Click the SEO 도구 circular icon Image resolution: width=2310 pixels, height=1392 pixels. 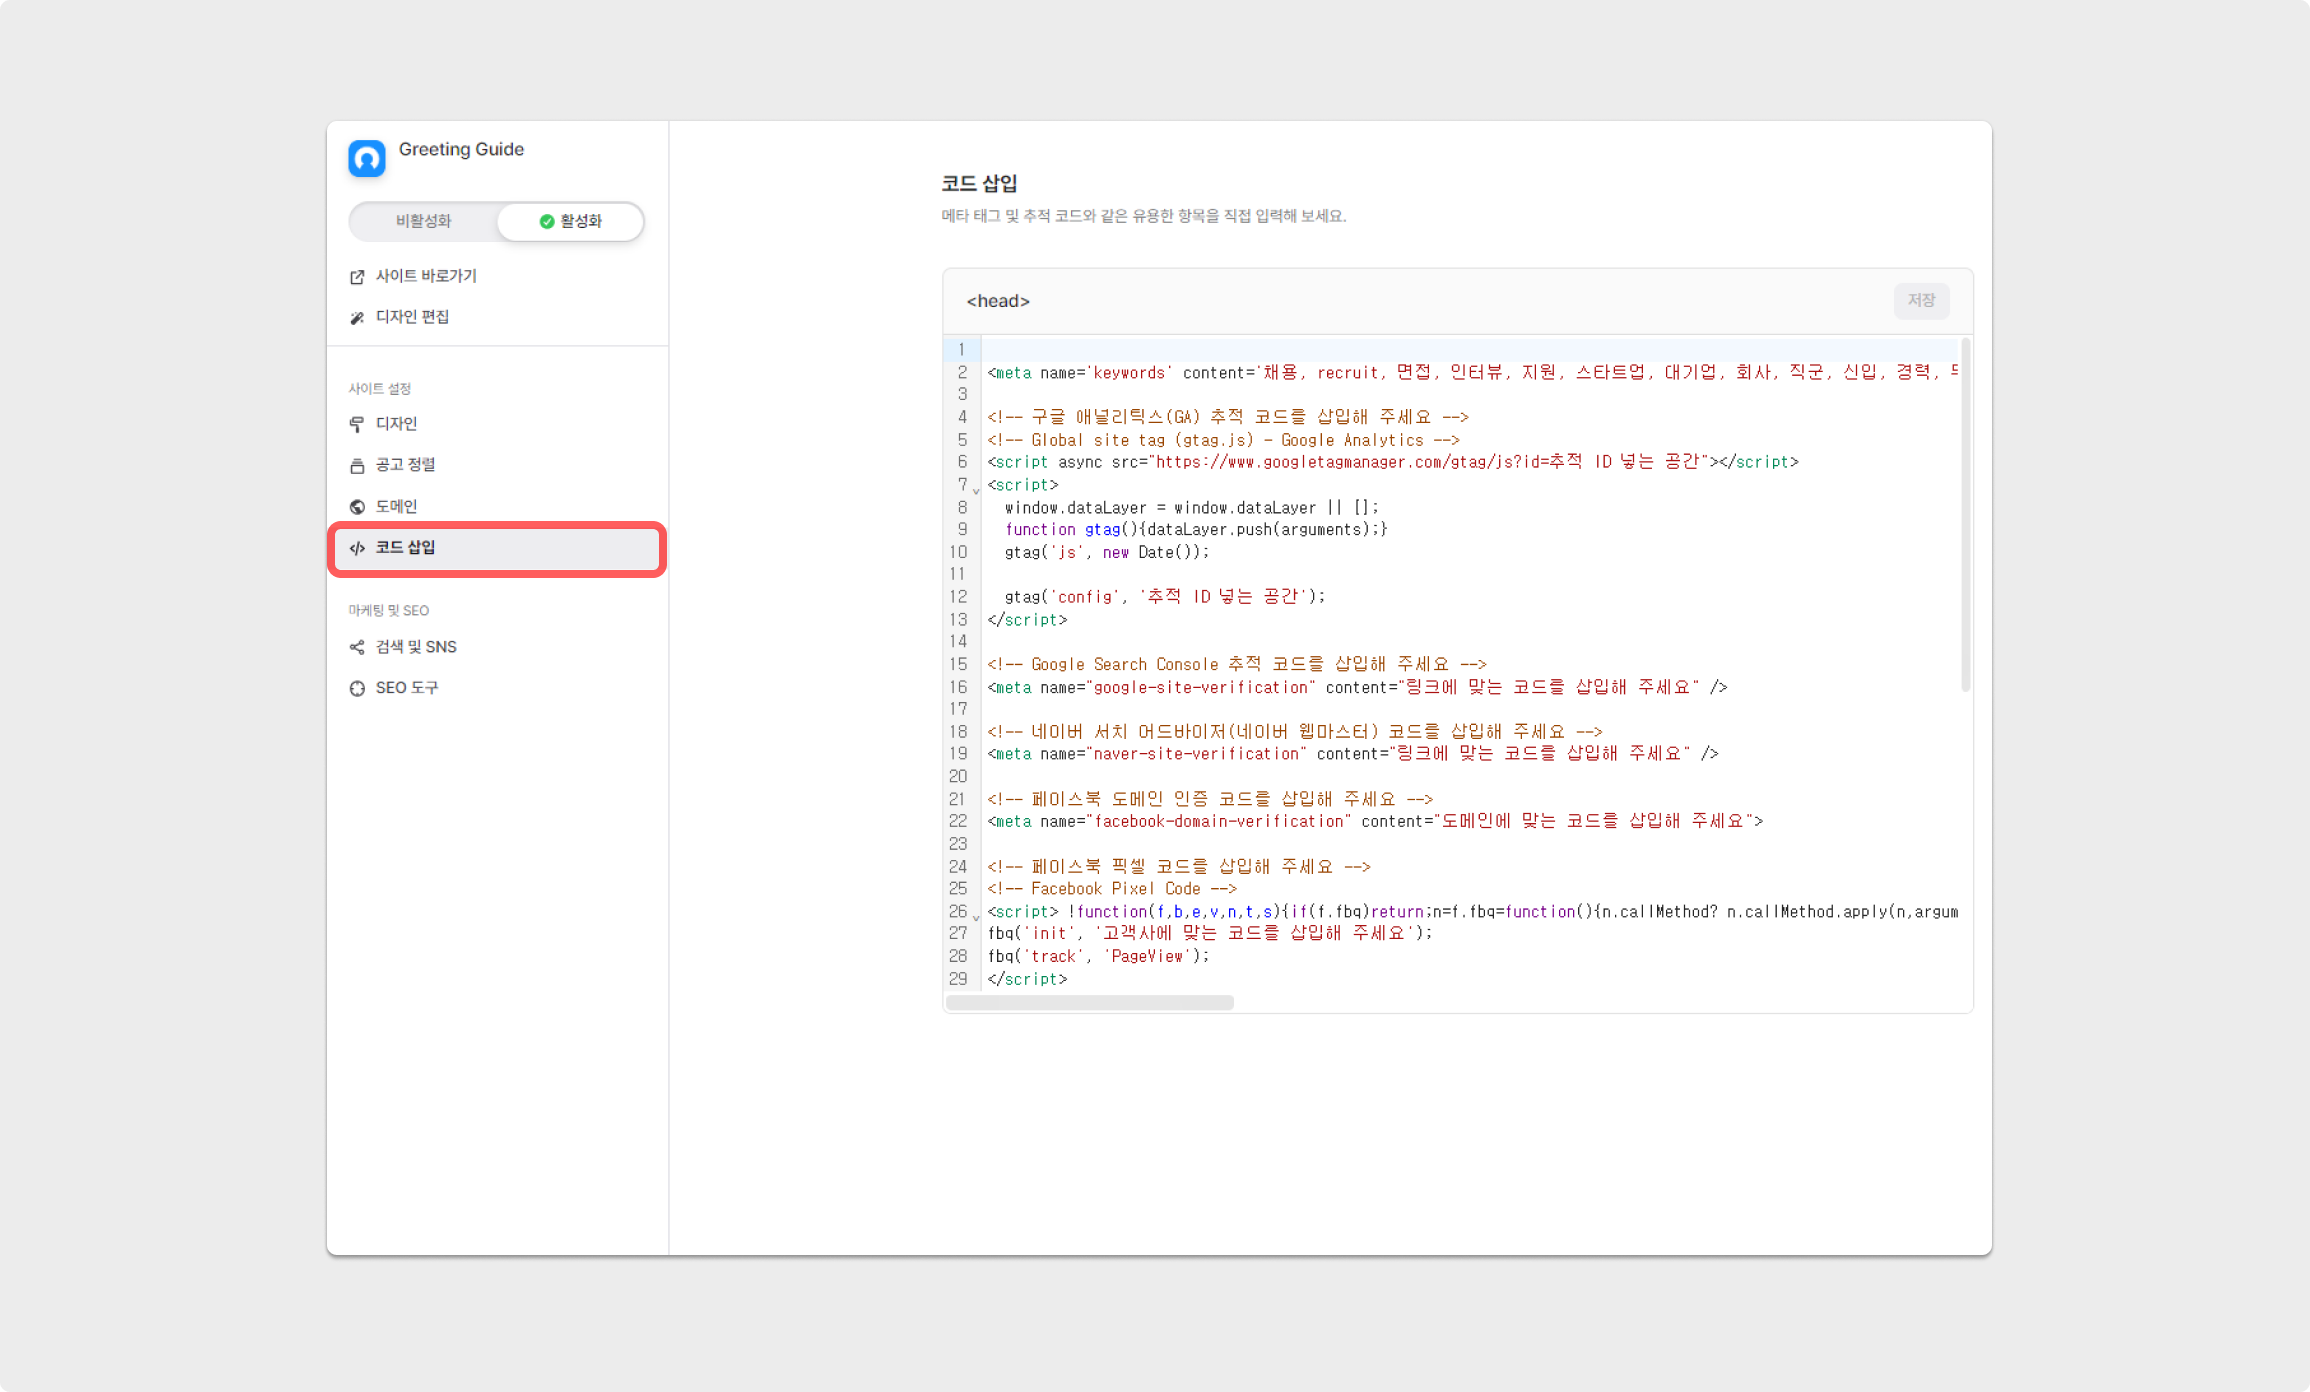pos(357,688)
